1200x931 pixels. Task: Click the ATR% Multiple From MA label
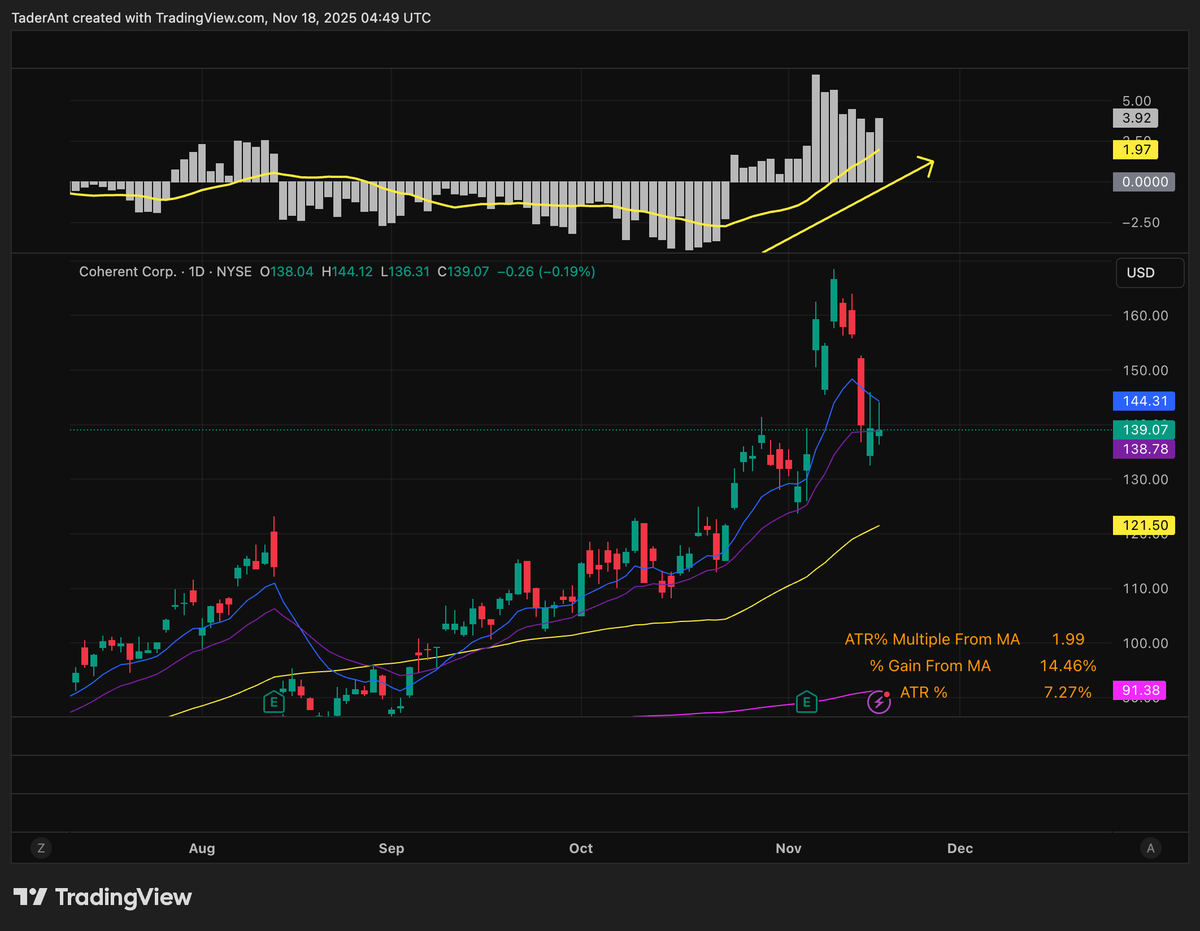click(x=932, y=639)
